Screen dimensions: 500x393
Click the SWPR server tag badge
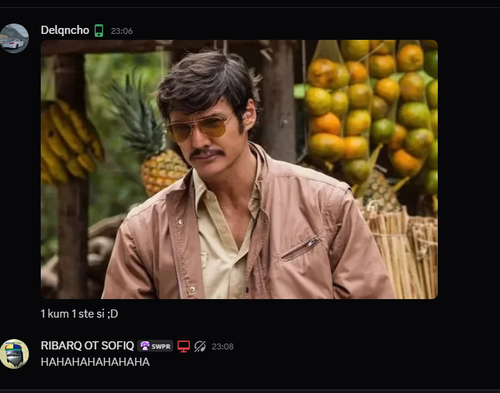(155, 346)
